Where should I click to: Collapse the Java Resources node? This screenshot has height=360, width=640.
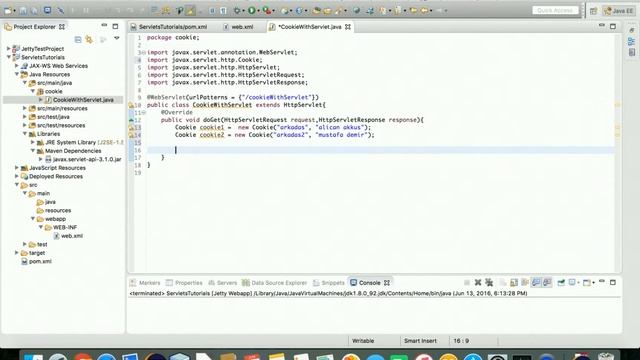[16, 74]
